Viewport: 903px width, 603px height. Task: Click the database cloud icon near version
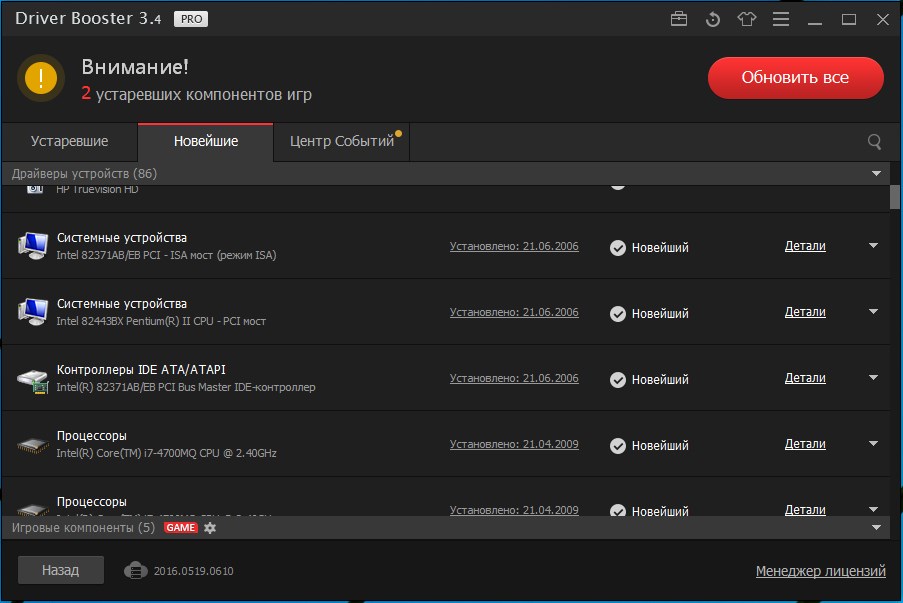[x=135, y=571]
